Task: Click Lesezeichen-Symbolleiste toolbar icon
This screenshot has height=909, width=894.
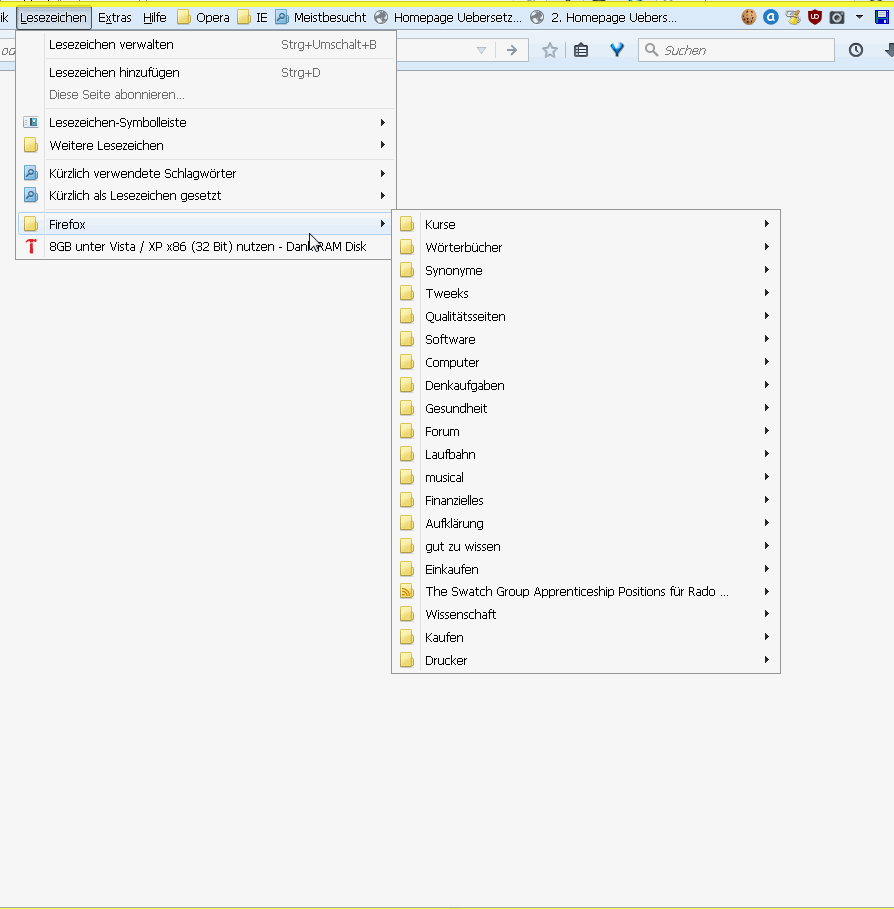Action: point(31,122)
